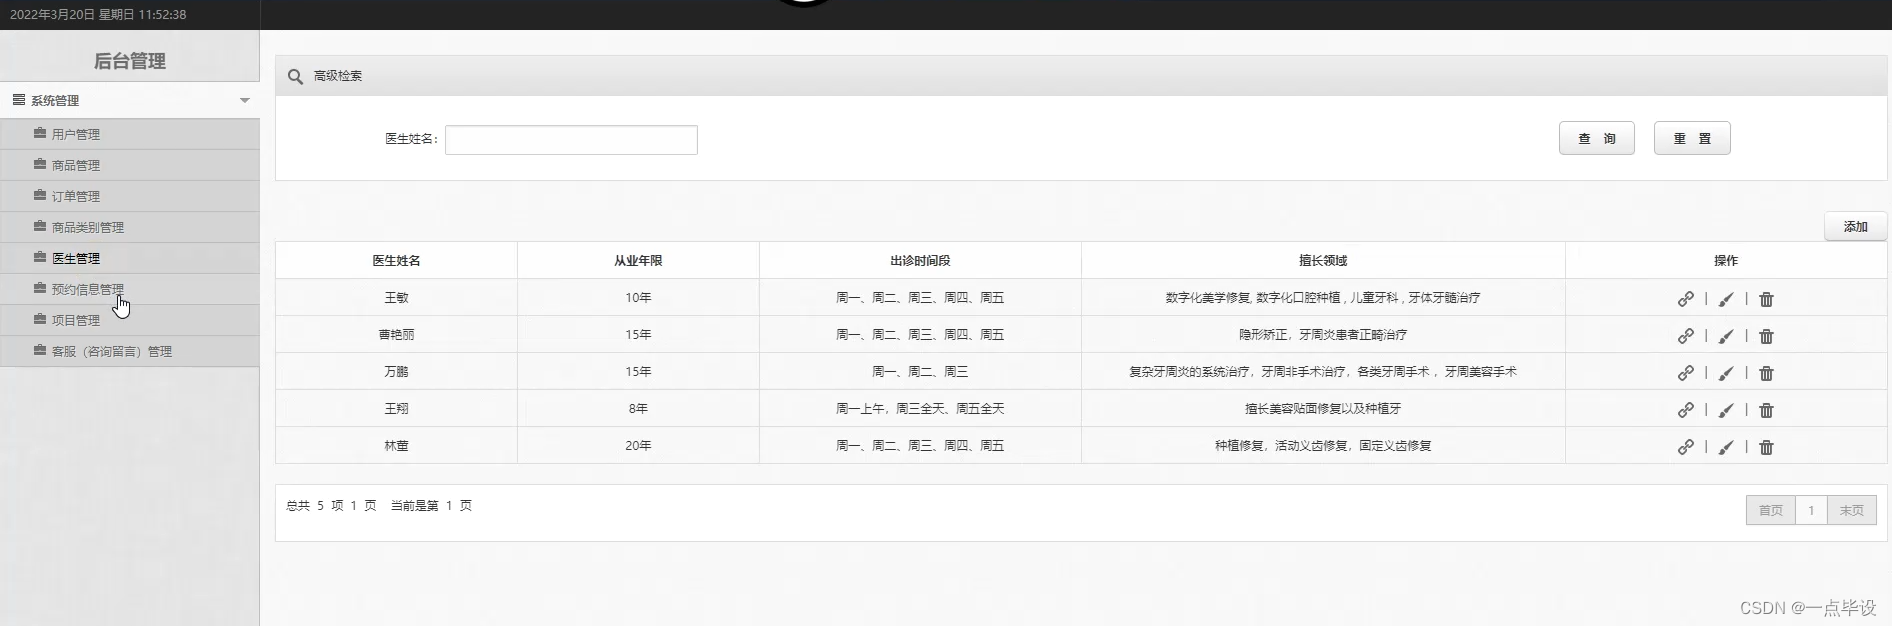Select the name cell 曹艳丽
Screen dimensions: 1892x626
(397, 335)
